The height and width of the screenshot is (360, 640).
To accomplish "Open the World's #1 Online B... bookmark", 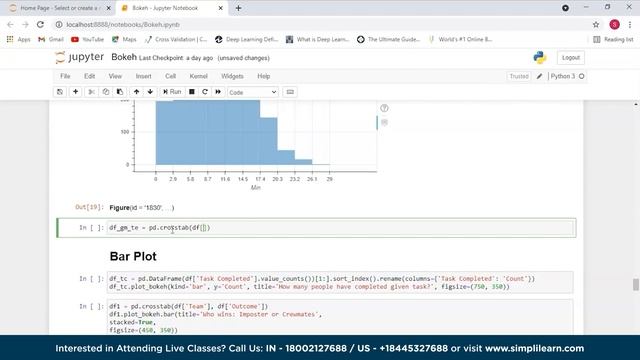I will pyautogui.click(x=460, y=39).
